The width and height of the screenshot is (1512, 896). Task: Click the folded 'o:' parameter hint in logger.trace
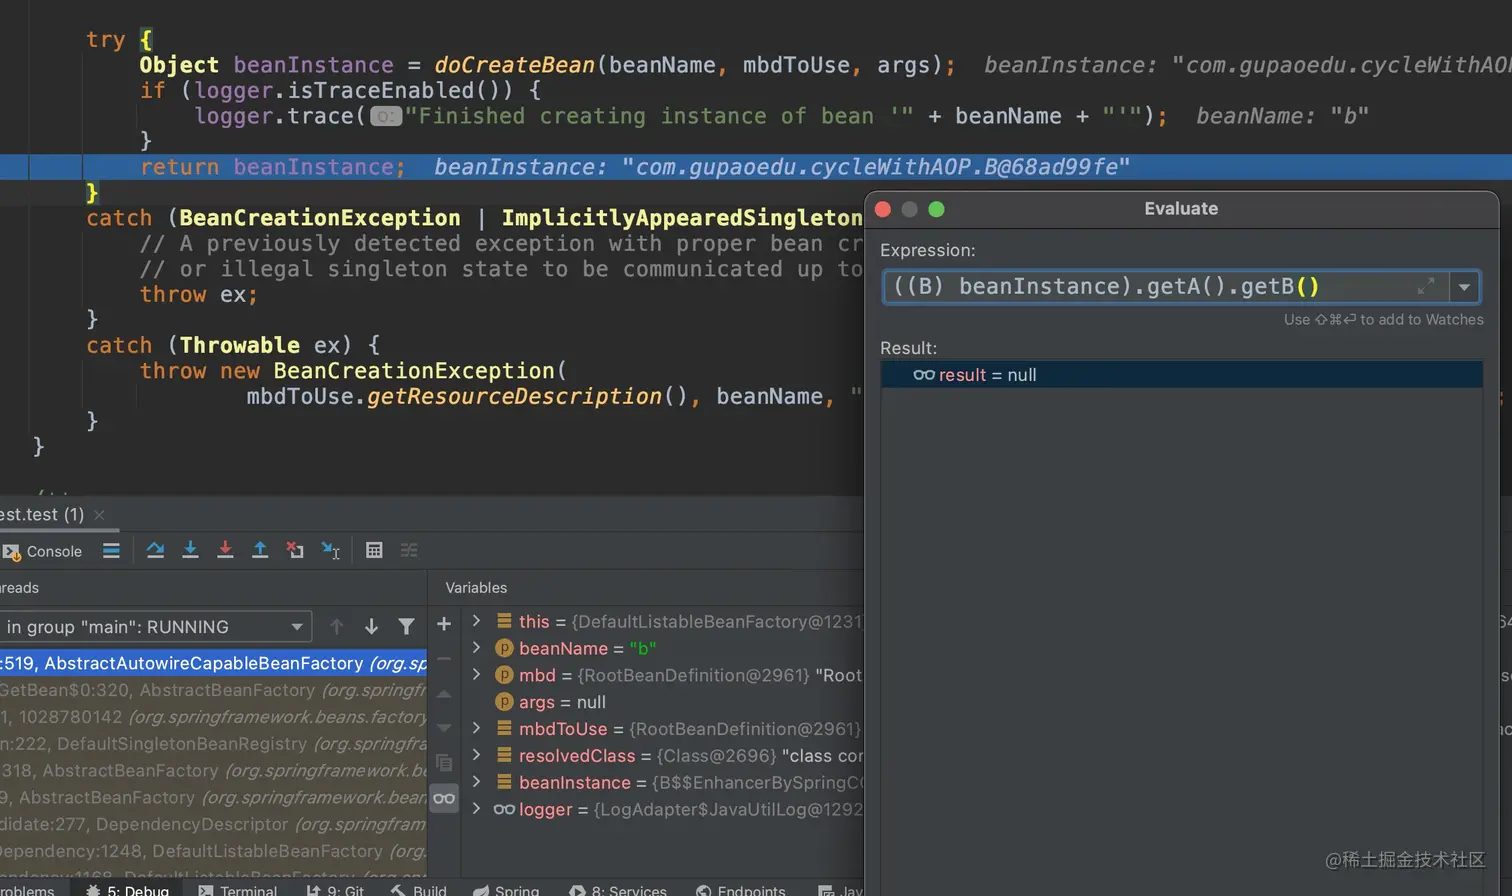(386, 117)
